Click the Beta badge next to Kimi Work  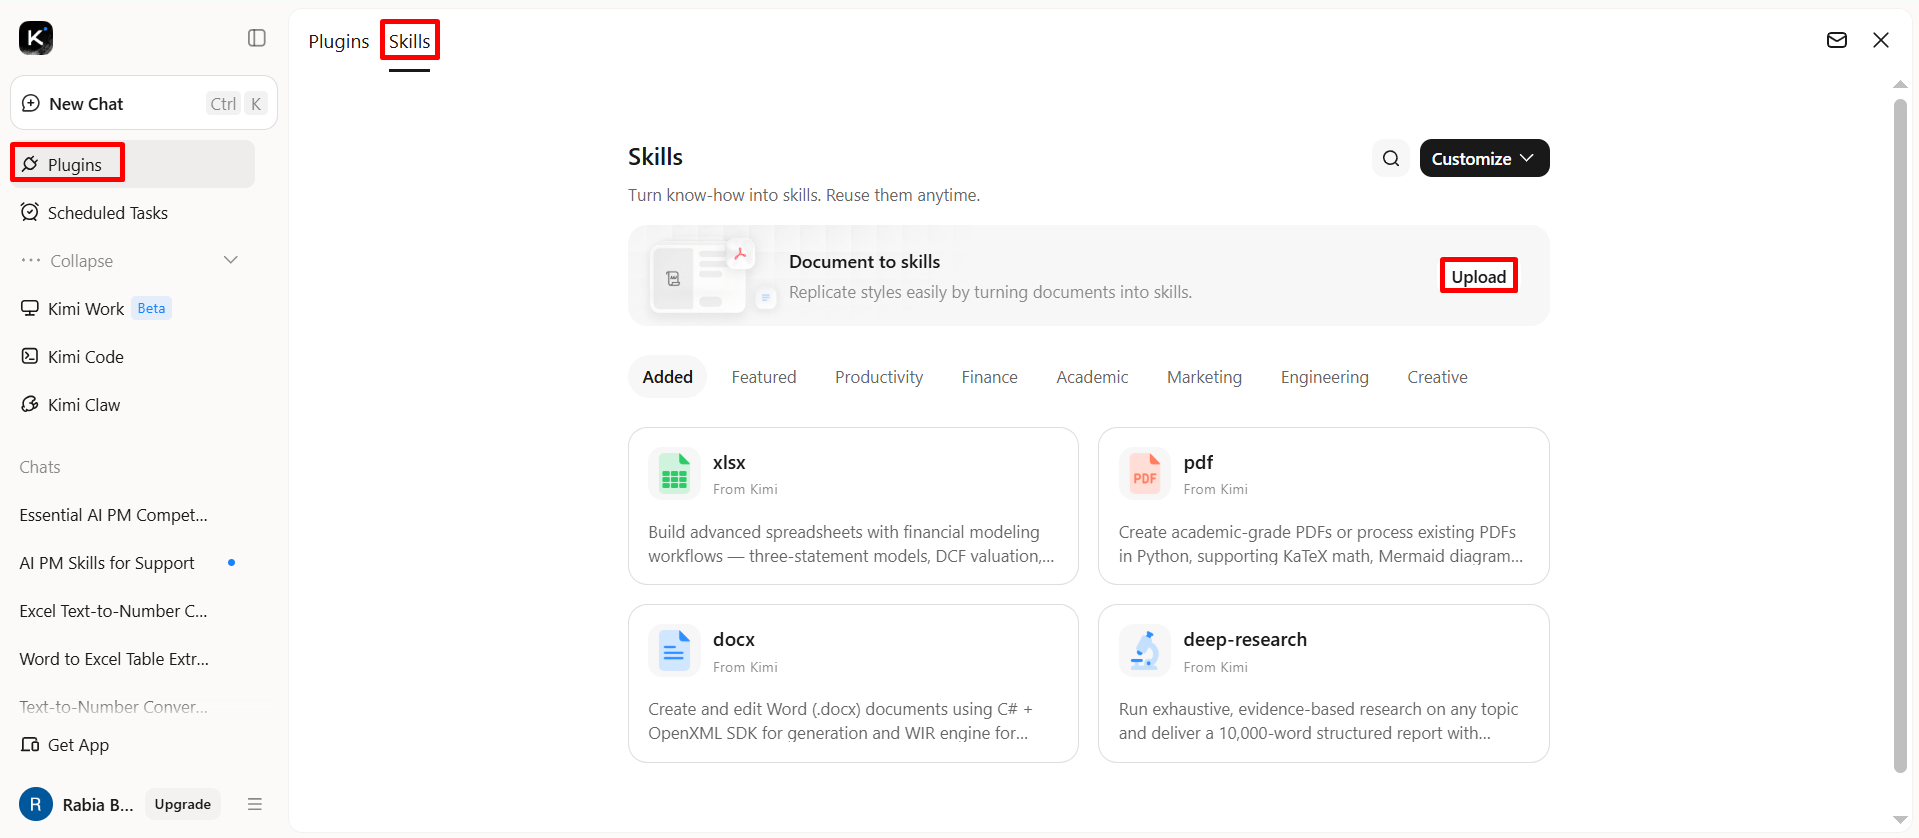click(x=152, y=308)
